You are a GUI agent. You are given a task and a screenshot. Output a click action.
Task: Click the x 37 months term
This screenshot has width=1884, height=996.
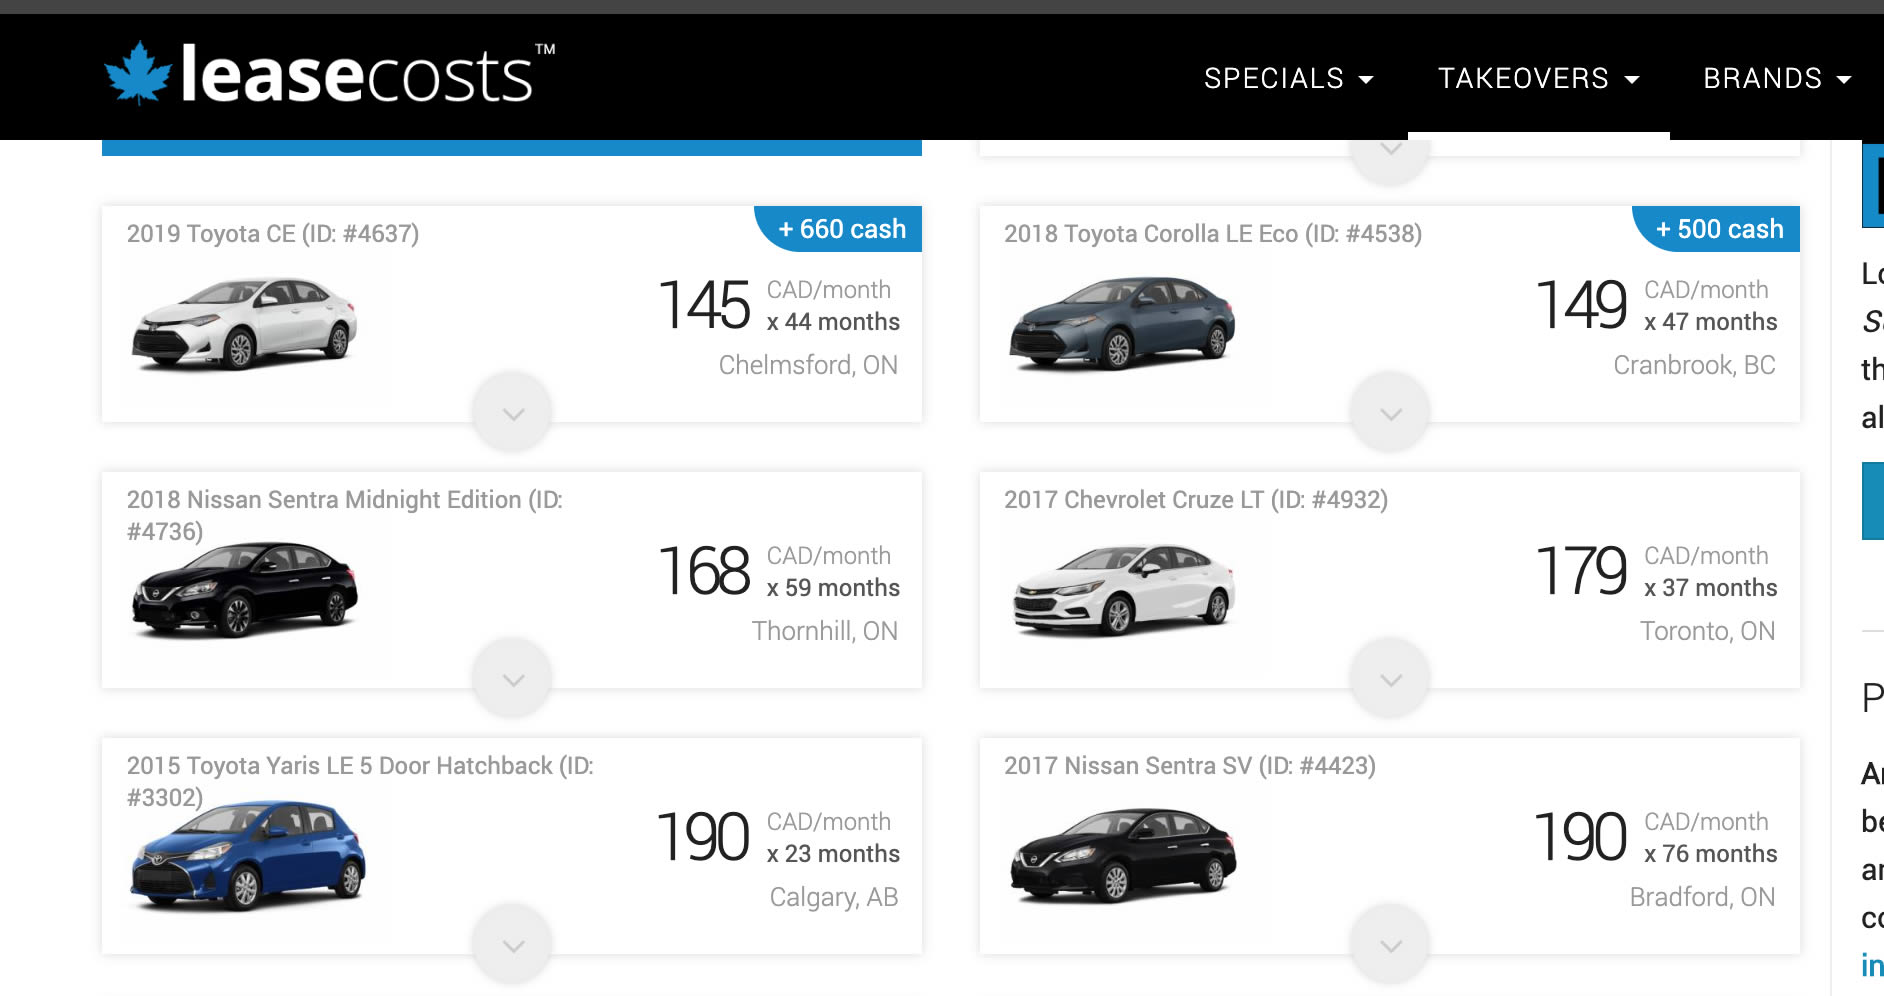pyautogui.click(x=1711, y=588)
